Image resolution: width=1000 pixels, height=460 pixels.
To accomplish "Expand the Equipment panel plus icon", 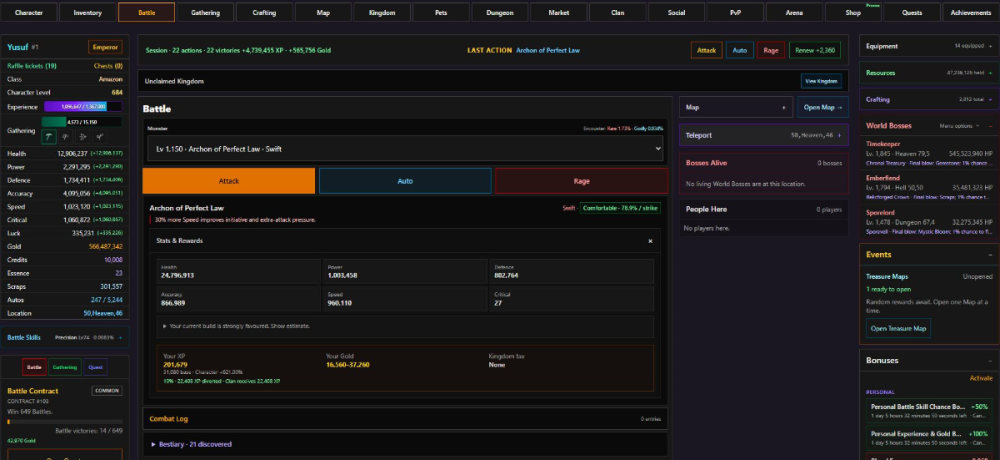I will tap(990, 46).
